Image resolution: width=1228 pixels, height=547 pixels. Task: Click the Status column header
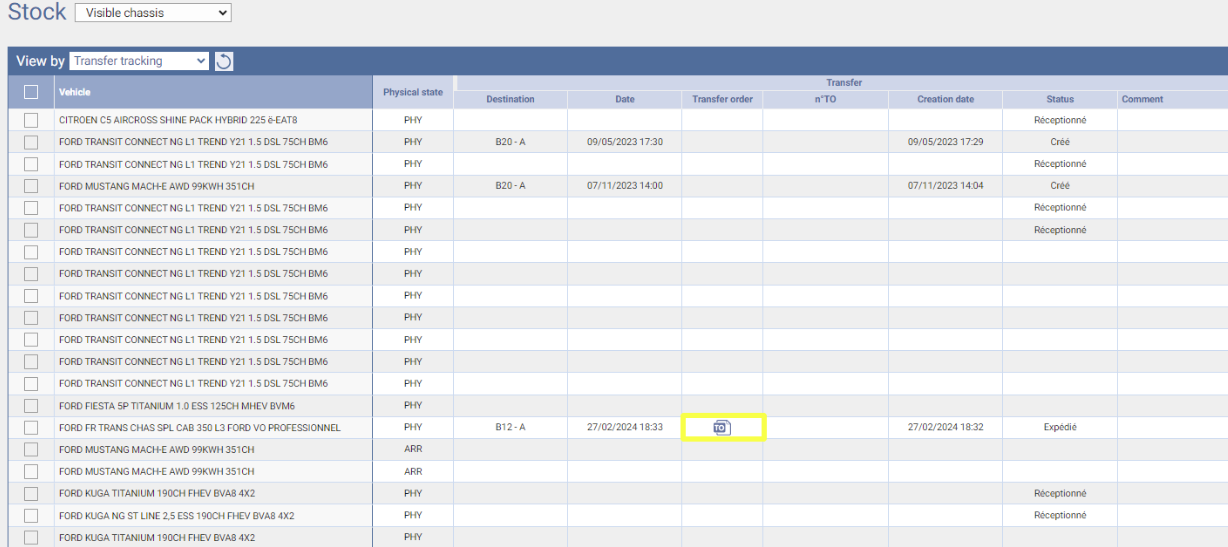coord(1060,99)
